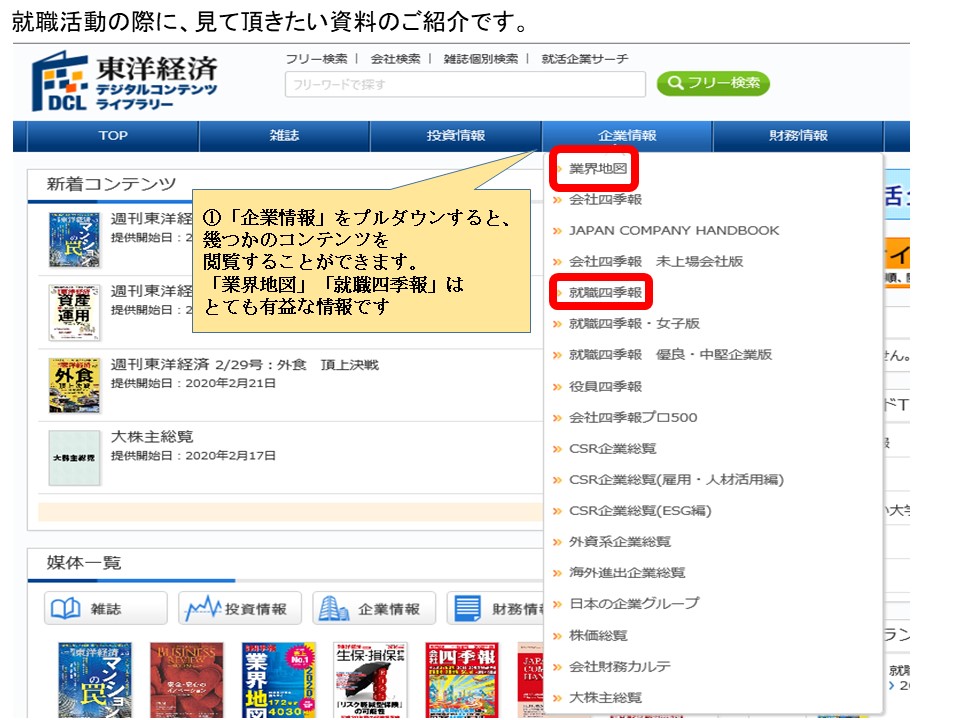The height and width of the screenshot is (720, 960).
Task: Choose 就職四季報 from the dropdown menu
Action: click(606, 293)
